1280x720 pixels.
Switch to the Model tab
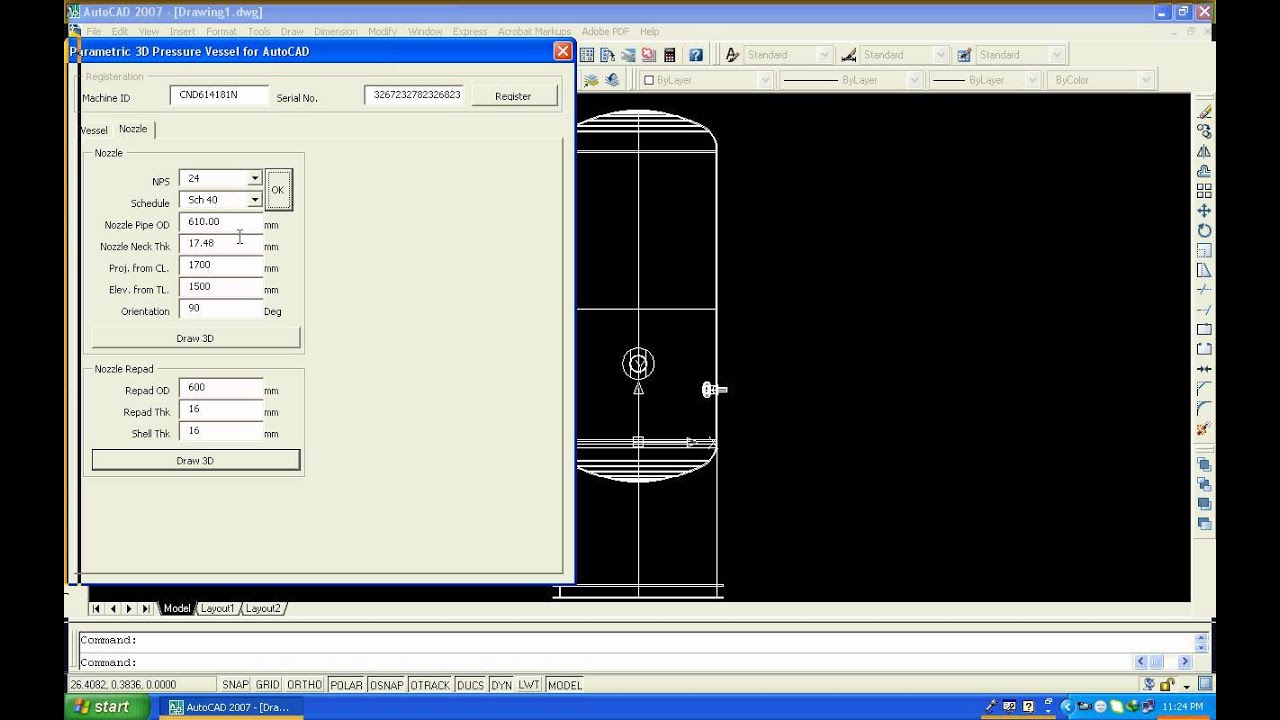(176, 608)
